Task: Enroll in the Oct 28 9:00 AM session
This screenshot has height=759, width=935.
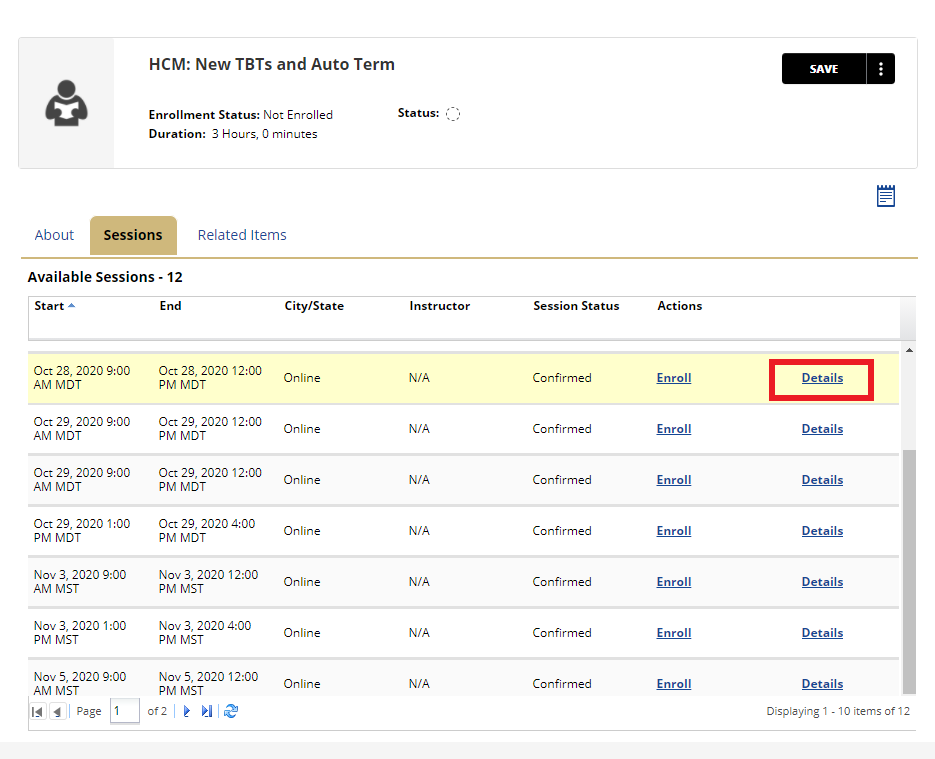Action: pos(673,378)
